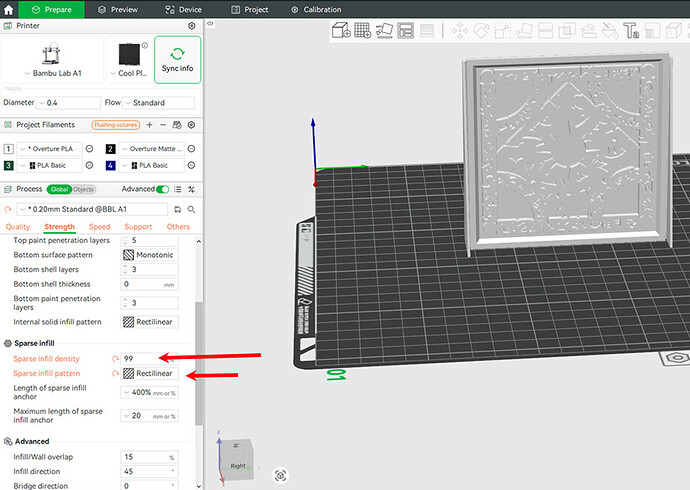
Task: Click search process settings magnifier icon
Action: 191,209
